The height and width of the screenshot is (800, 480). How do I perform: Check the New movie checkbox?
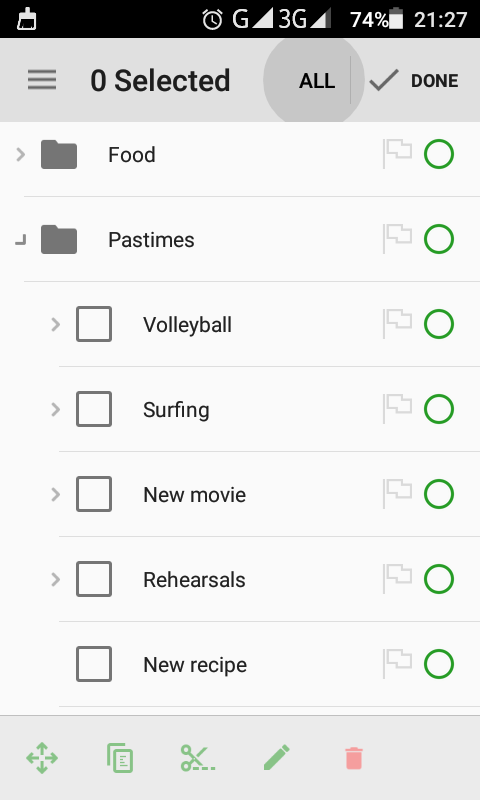[94, 494]
